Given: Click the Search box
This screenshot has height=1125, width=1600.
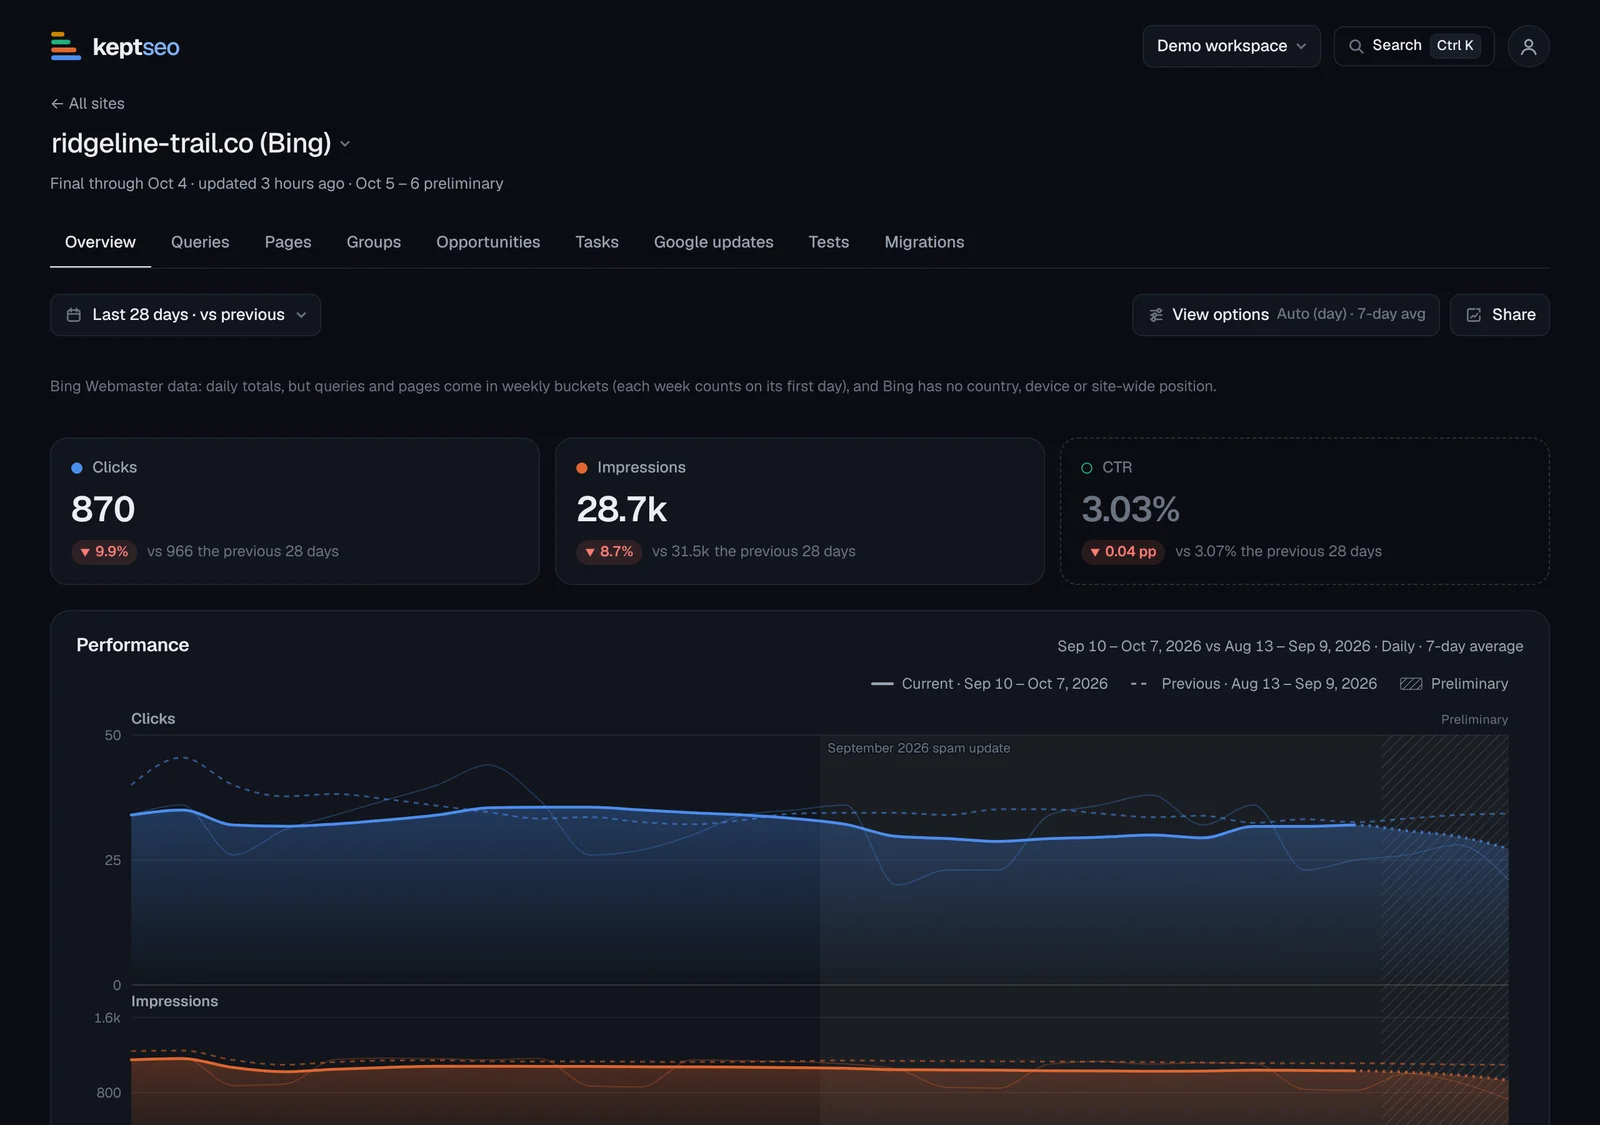Looking at the screenshot, I should pos(1414,46).
